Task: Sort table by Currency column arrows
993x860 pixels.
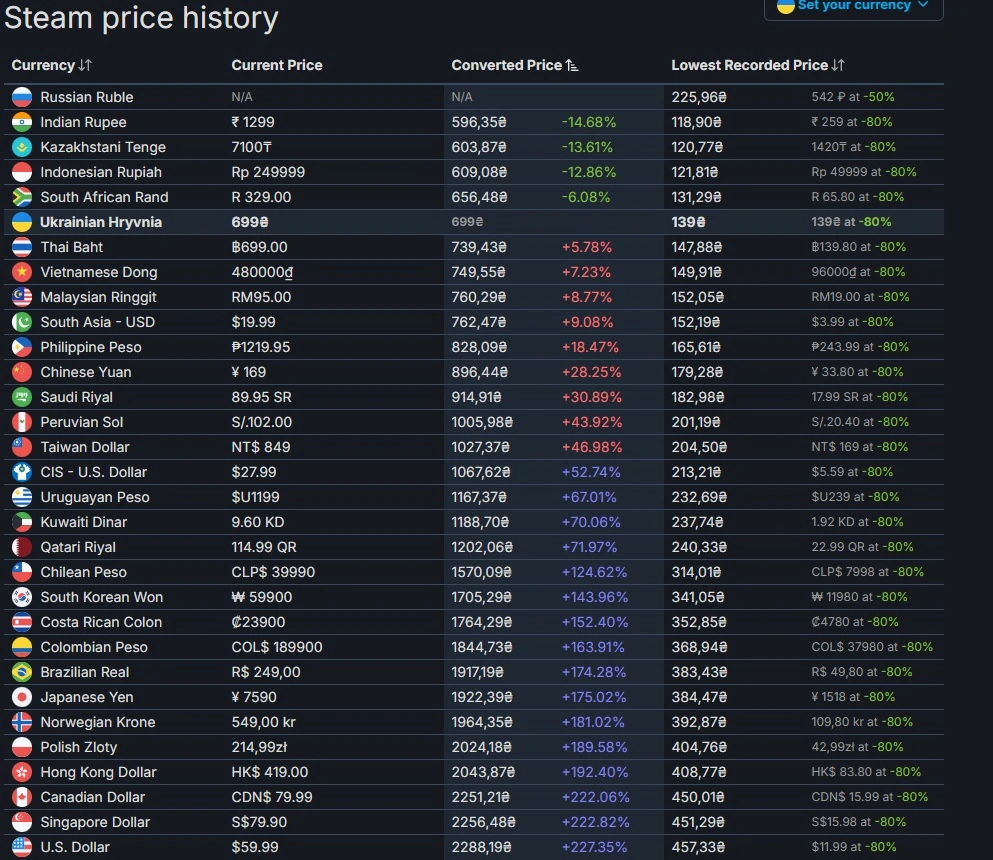Action: [85, 65]
